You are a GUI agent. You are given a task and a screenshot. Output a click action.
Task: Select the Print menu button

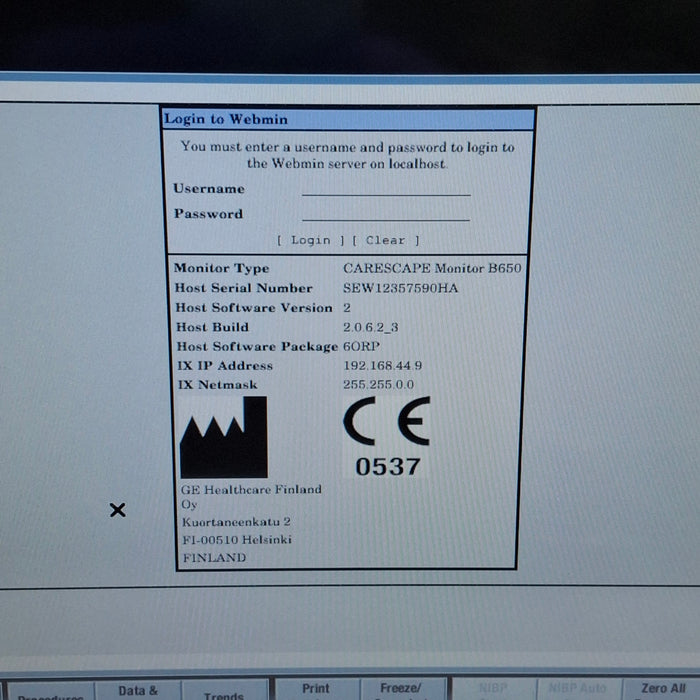[316, 690]
